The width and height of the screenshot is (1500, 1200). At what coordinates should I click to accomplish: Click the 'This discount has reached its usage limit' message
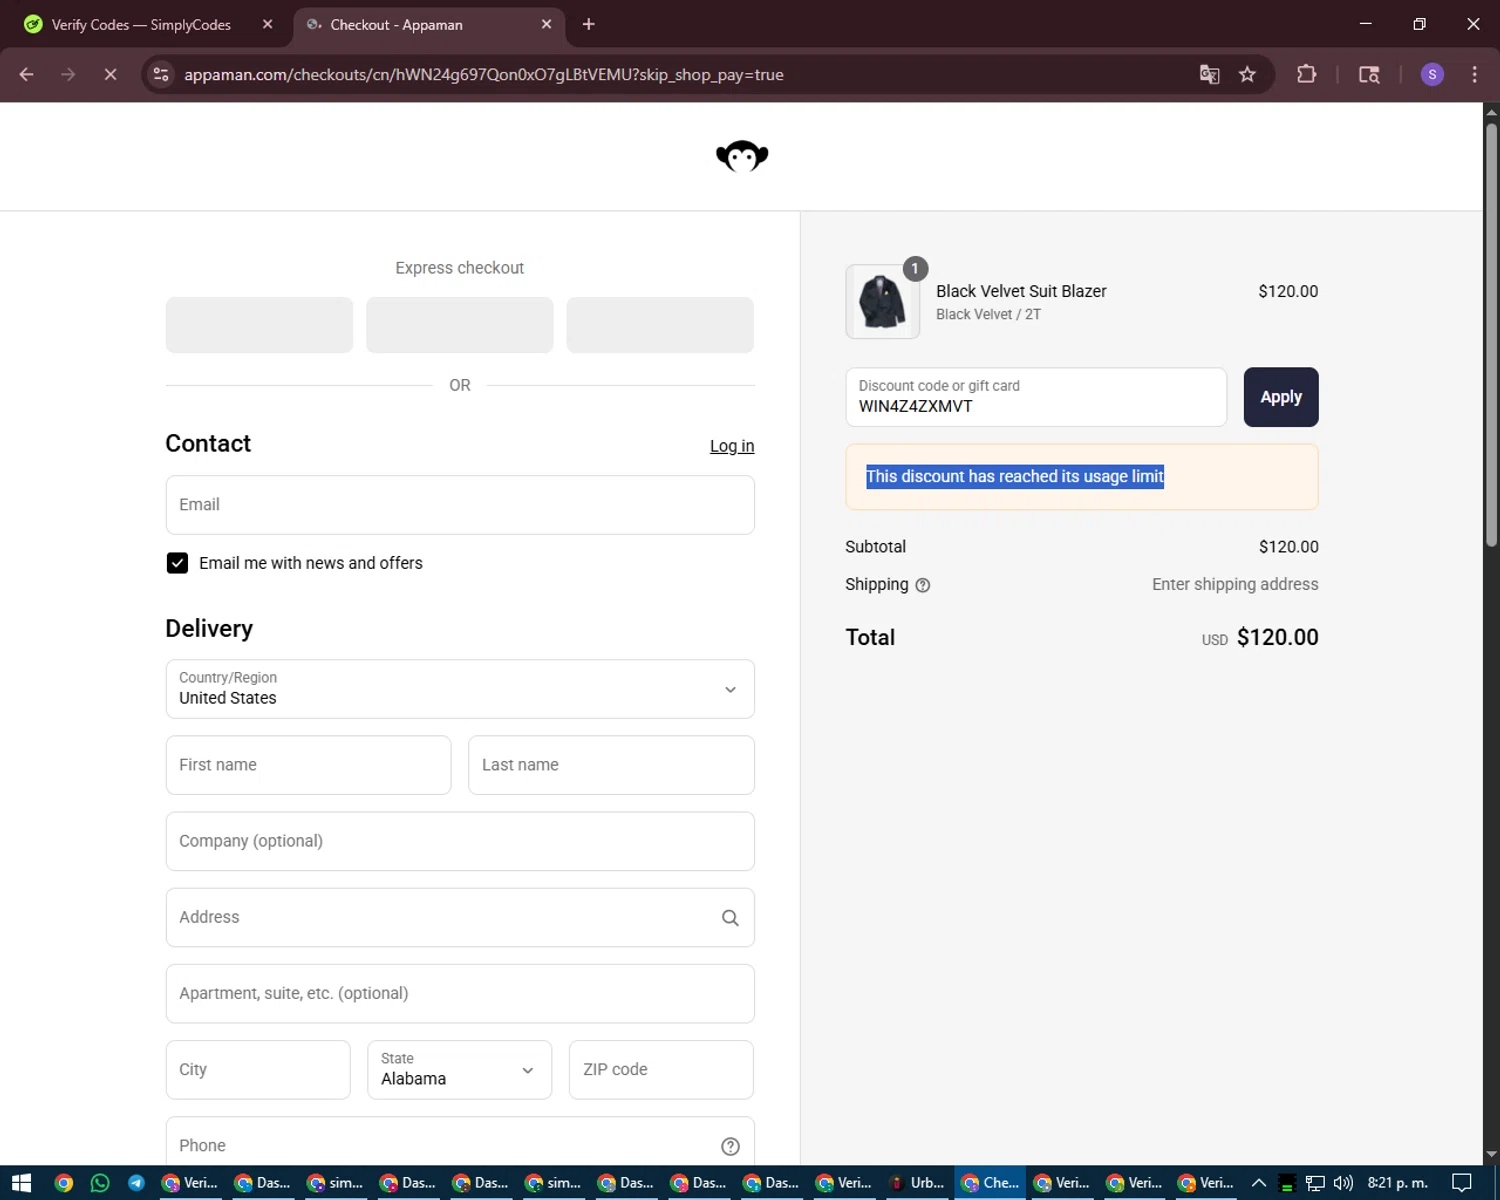point(1015,477)
